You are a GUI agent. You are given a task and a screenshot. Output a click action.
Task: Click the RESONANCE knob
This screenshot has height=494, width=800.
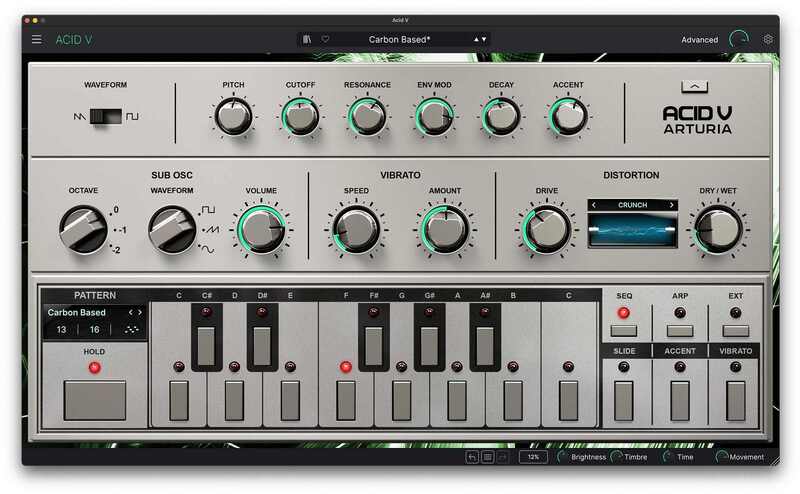tap(367, 116)
